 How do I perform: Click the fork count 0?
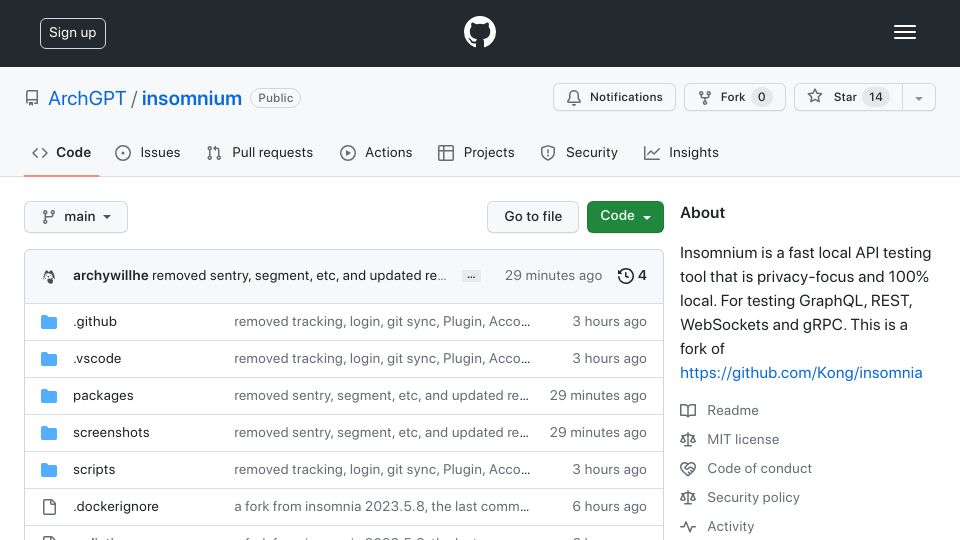762,97
